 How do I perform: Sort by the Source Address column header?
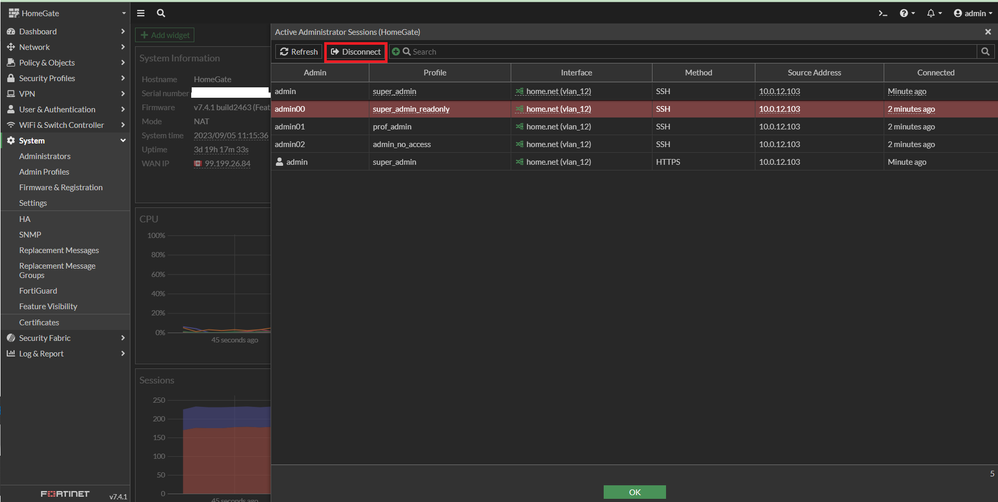point(819,73)
